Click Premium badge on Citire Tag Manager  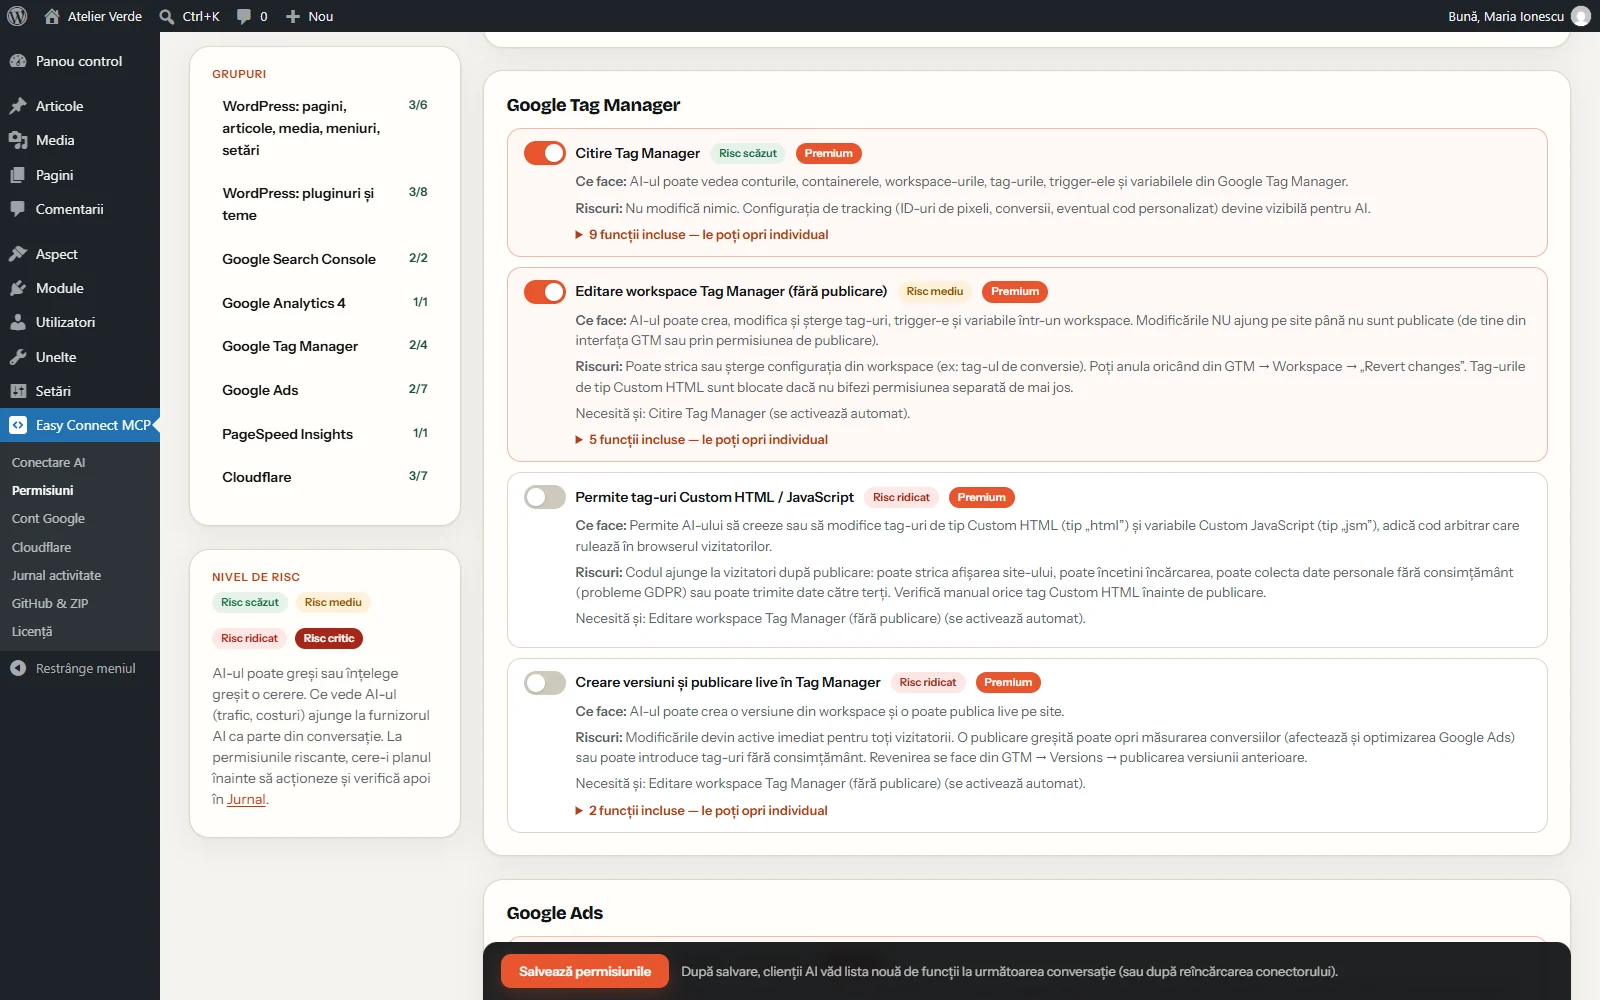[x=829, y=153]
